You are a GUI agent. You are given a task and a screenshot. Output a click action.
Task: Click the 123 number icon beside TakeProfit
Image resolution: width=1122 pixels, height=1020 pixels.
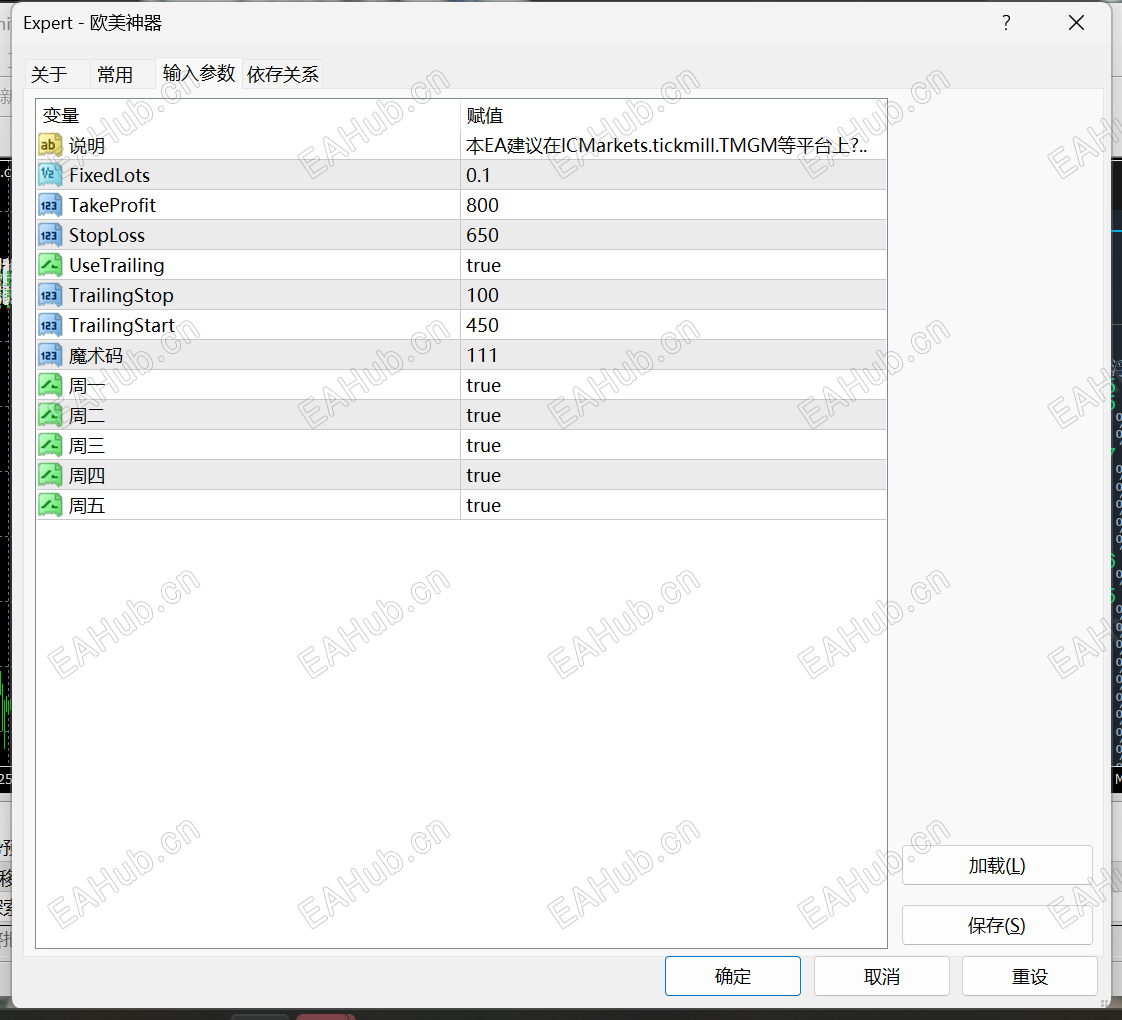pos(50,205)
